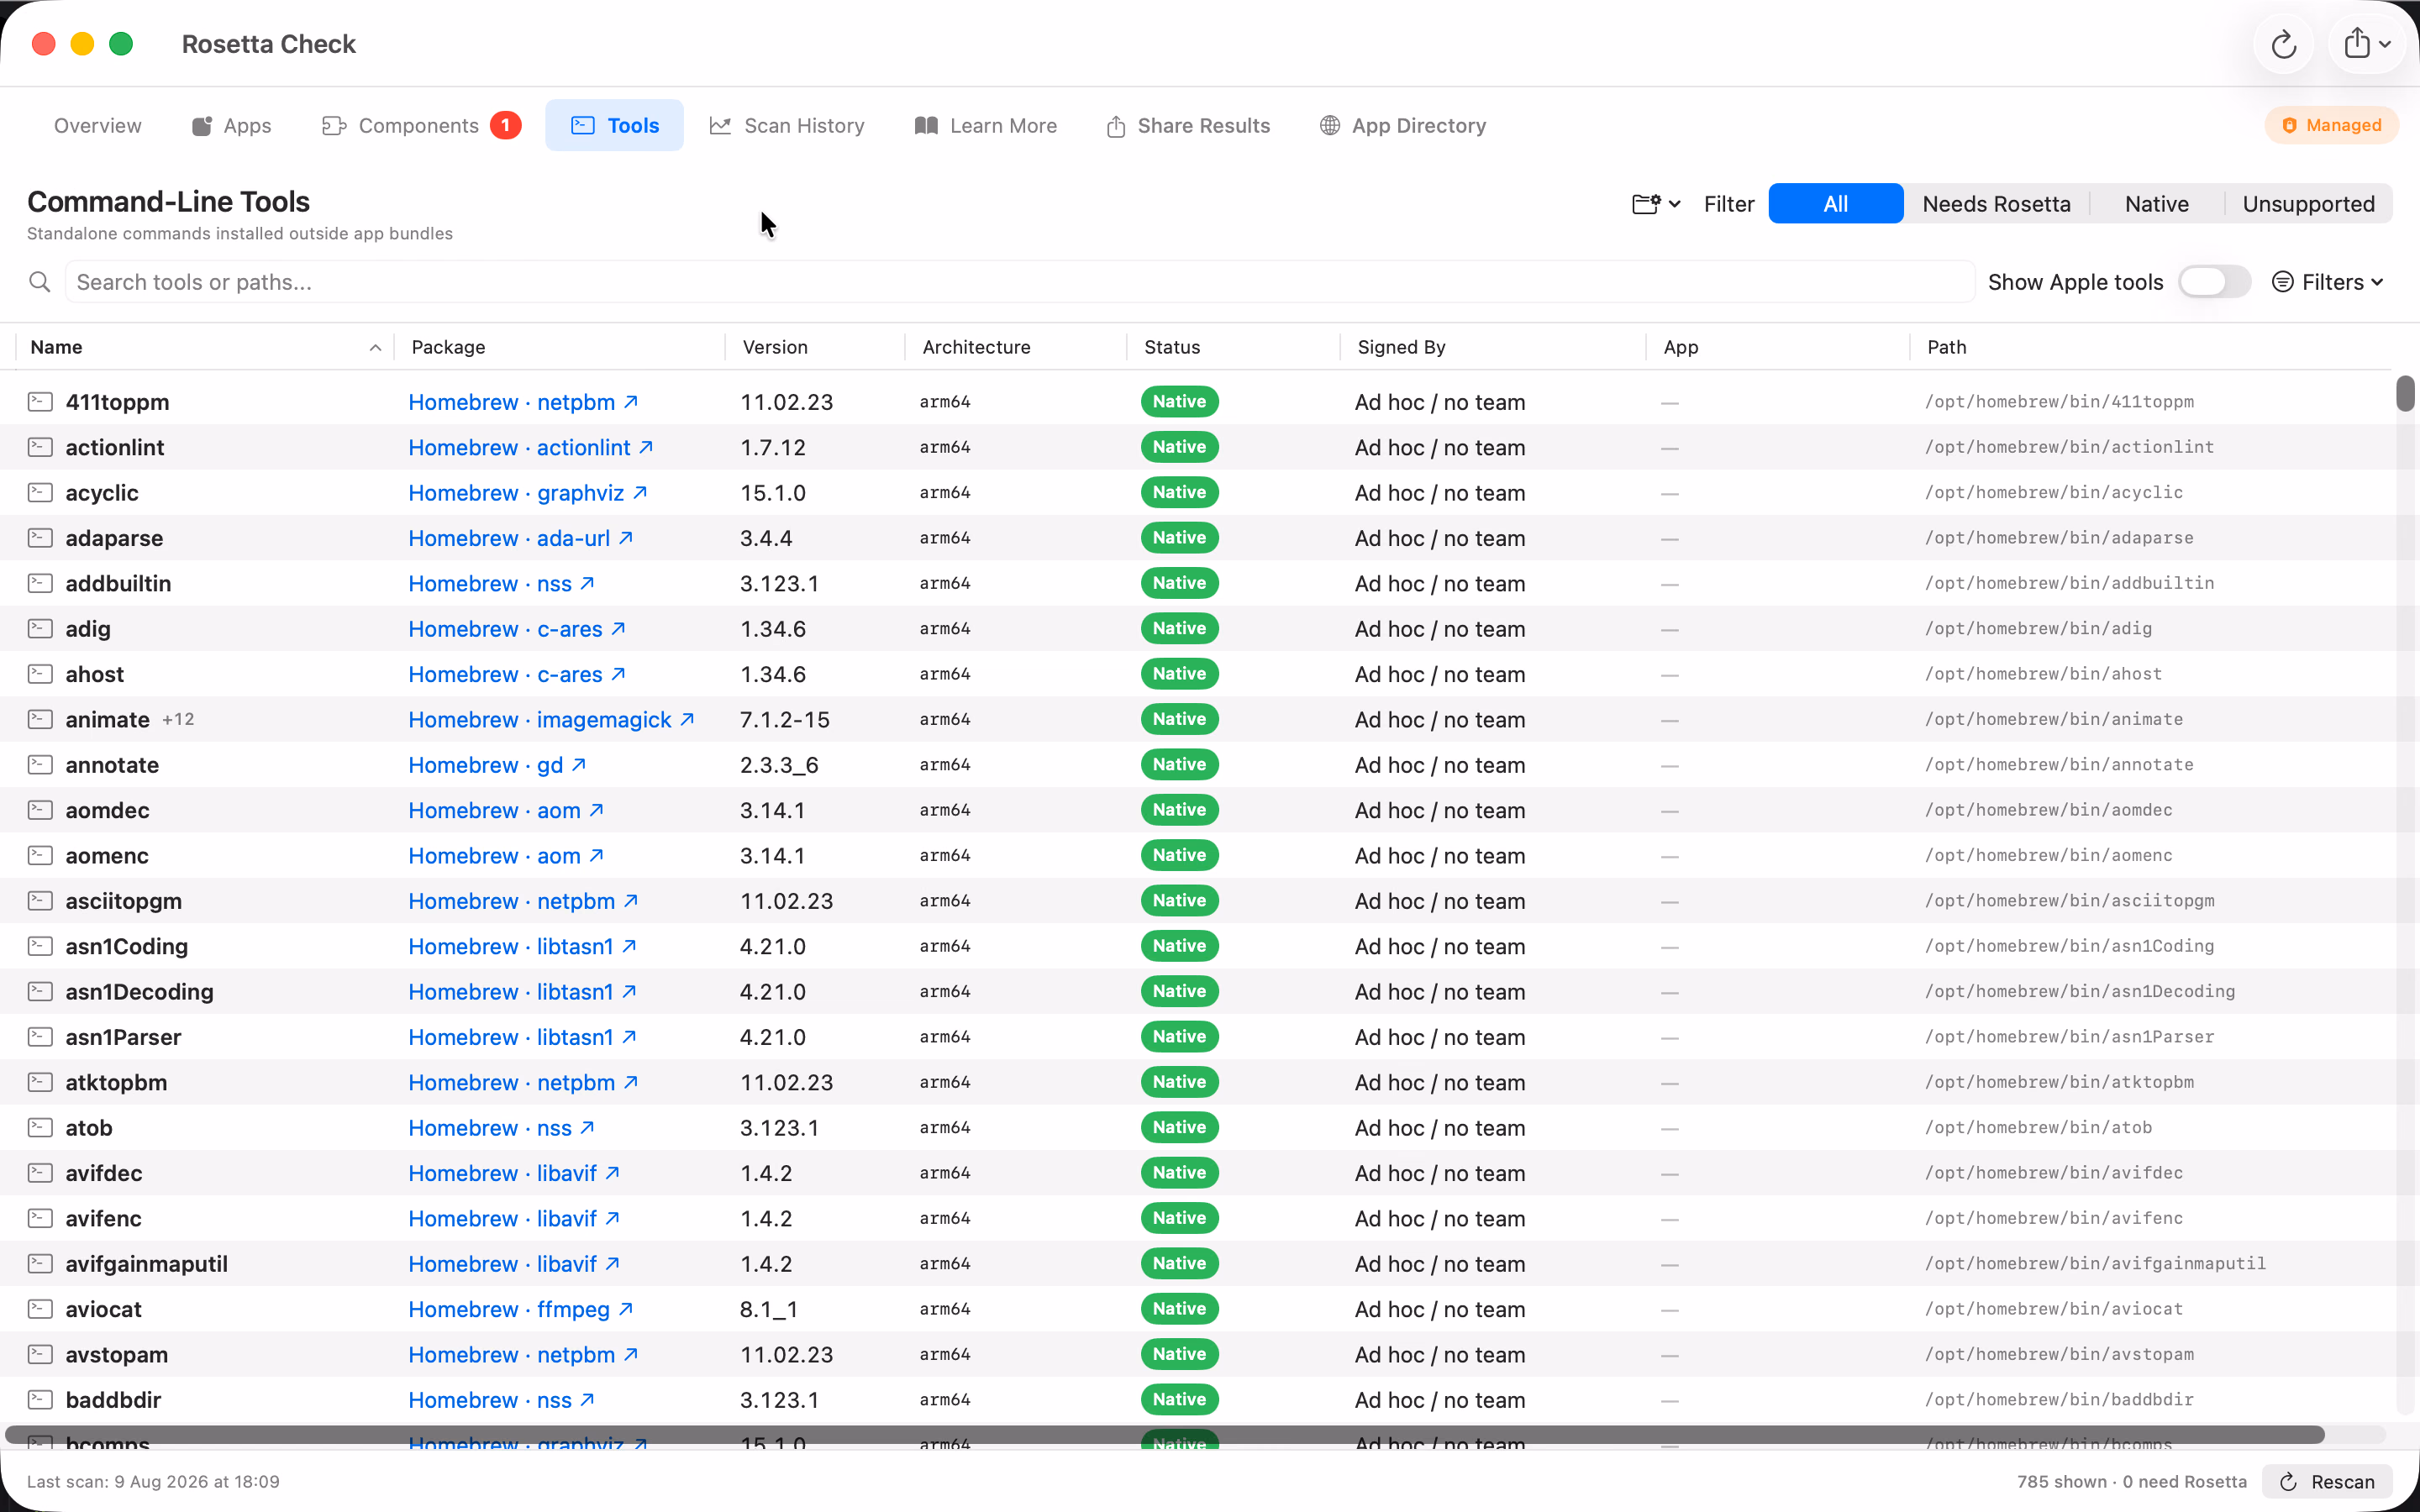Open the Components tab
Viewport: 2420px width, 1512px height.
point(421,125)
